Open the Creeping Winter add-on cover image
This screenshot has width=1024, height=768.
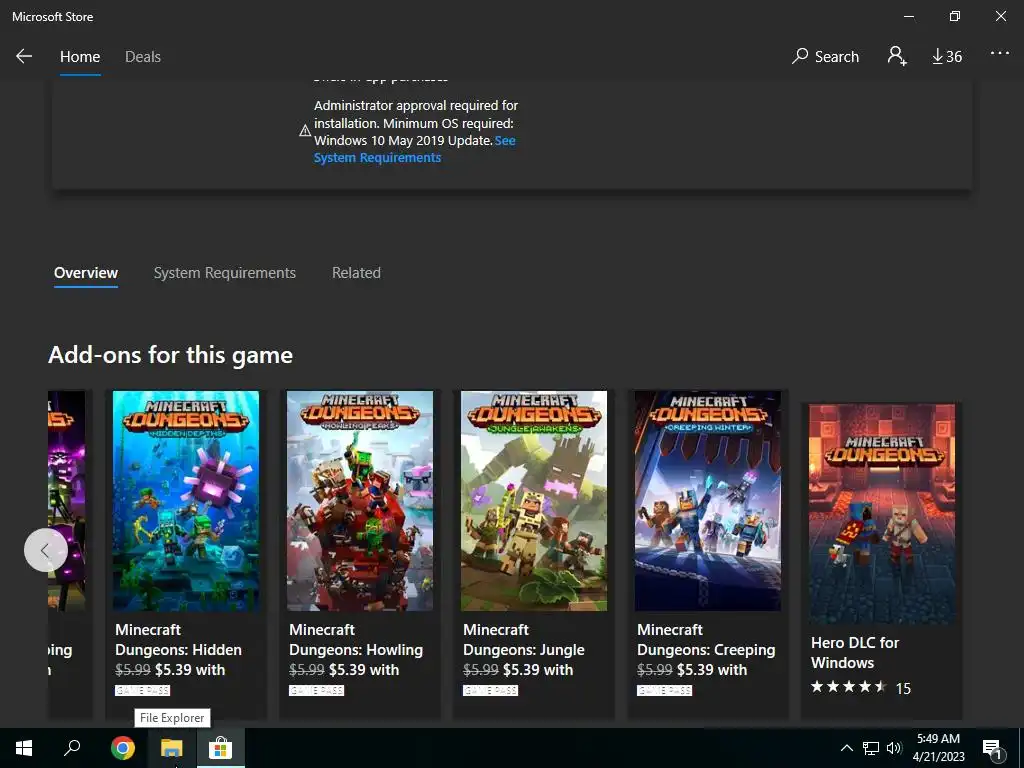708,501
